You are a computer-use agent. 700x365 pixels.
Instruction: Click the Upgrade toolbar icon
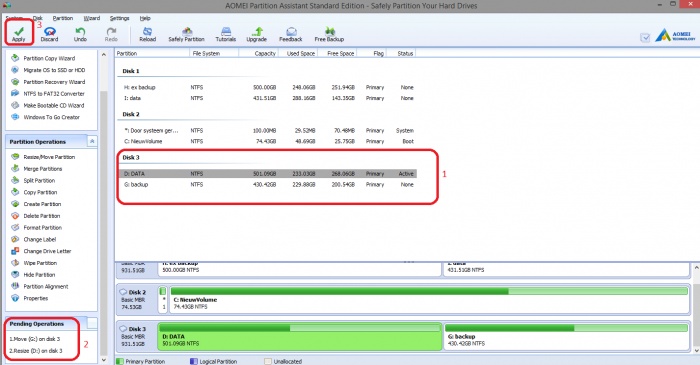[257, 34]
